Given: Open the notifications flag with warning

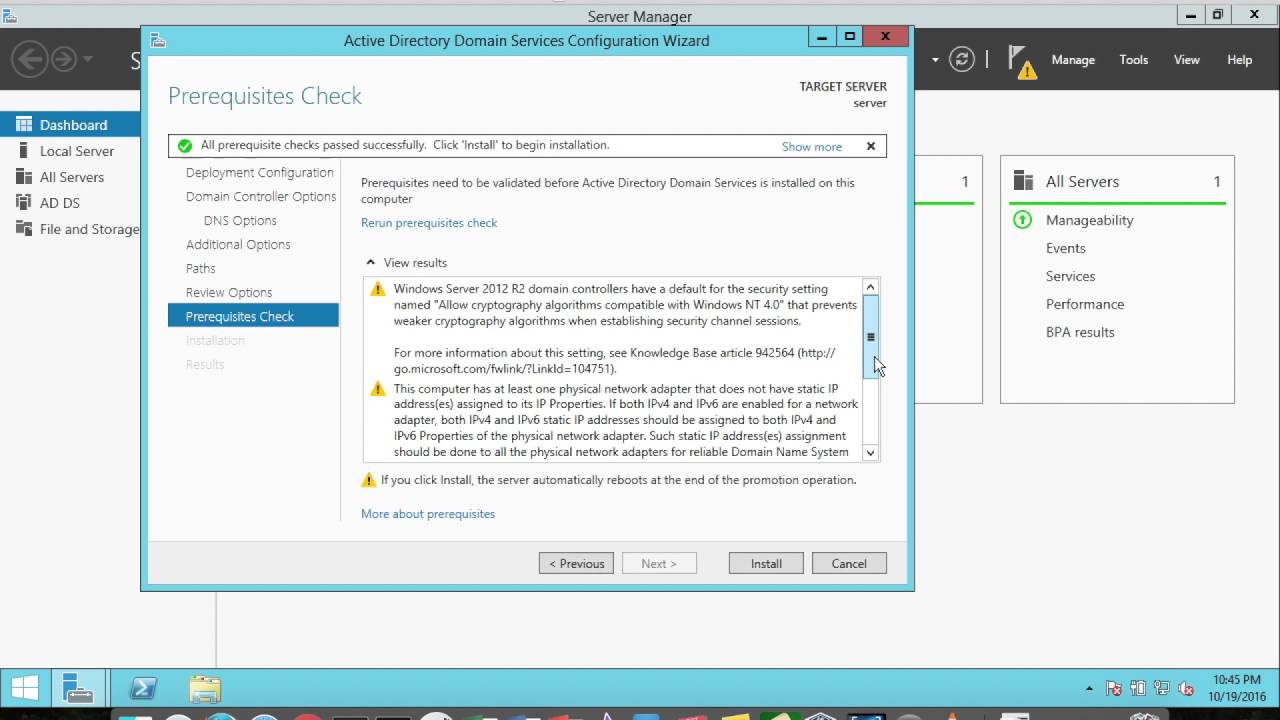Looking at the screenshot, I should [x=1021, y=61].
